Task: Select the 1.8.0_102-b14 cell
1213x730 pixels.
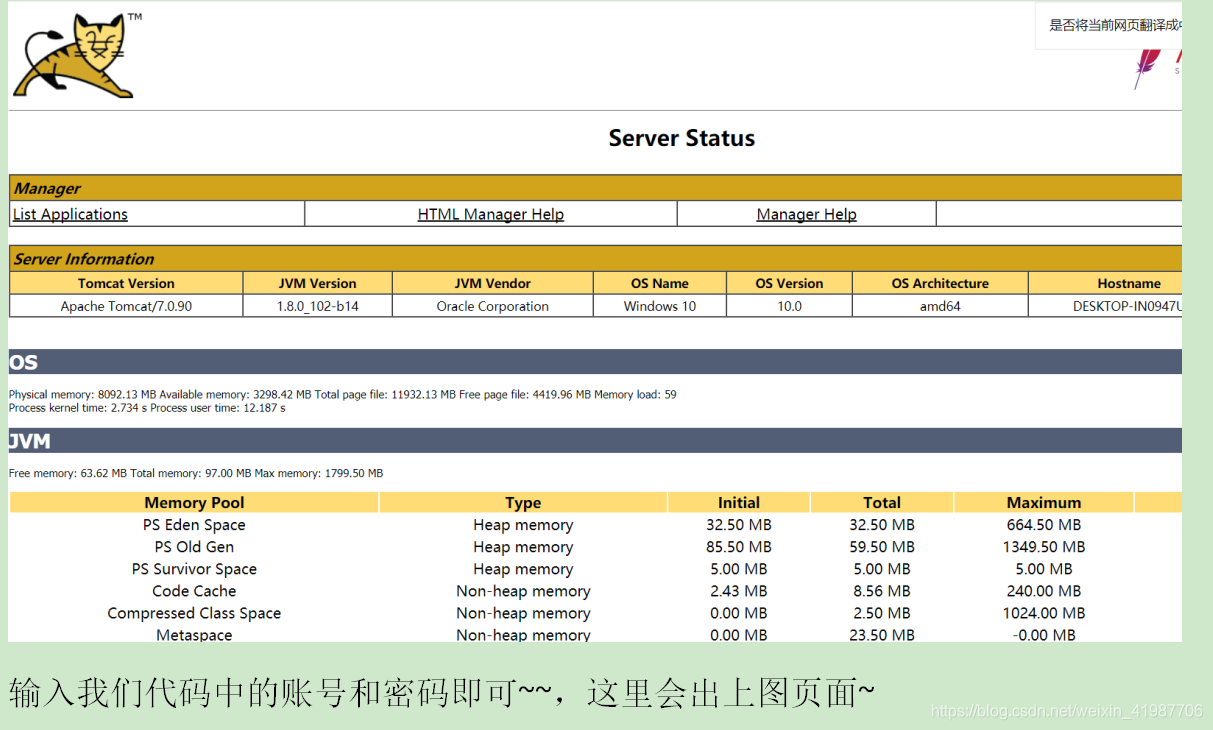Action: 317,306
